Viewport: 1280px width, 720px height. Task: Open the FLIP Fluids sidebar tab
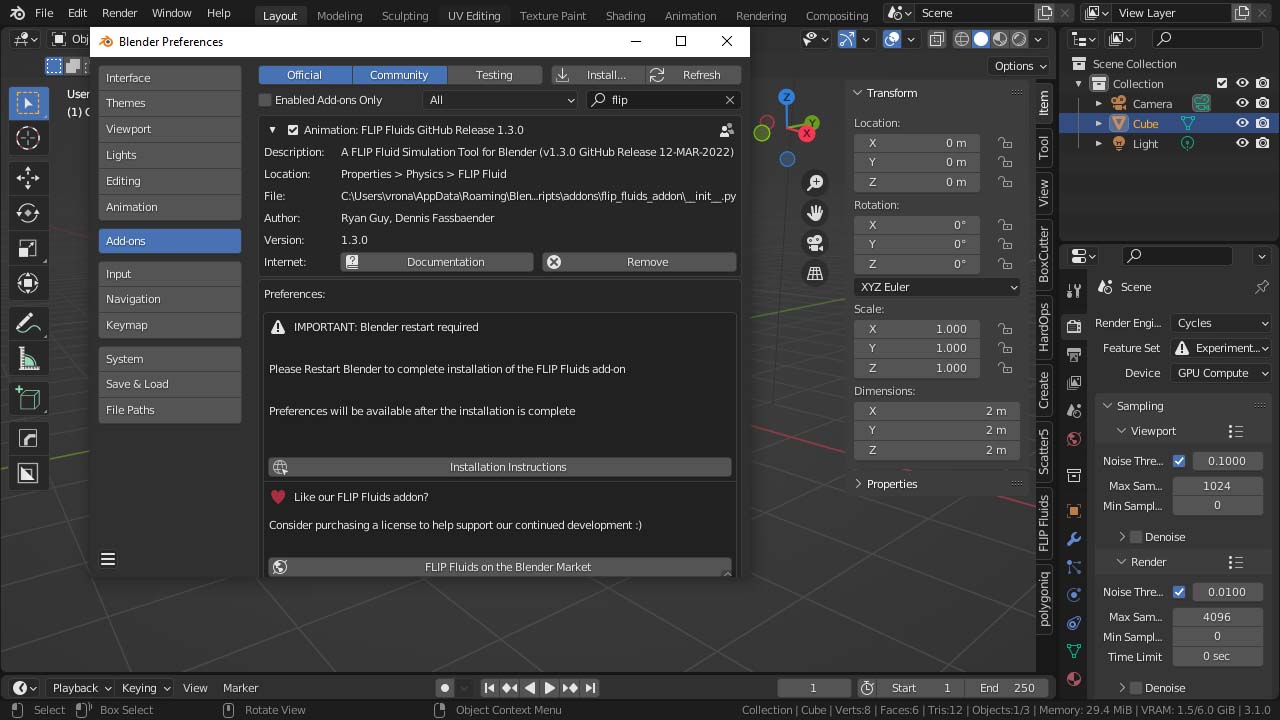coord(1043,523)
